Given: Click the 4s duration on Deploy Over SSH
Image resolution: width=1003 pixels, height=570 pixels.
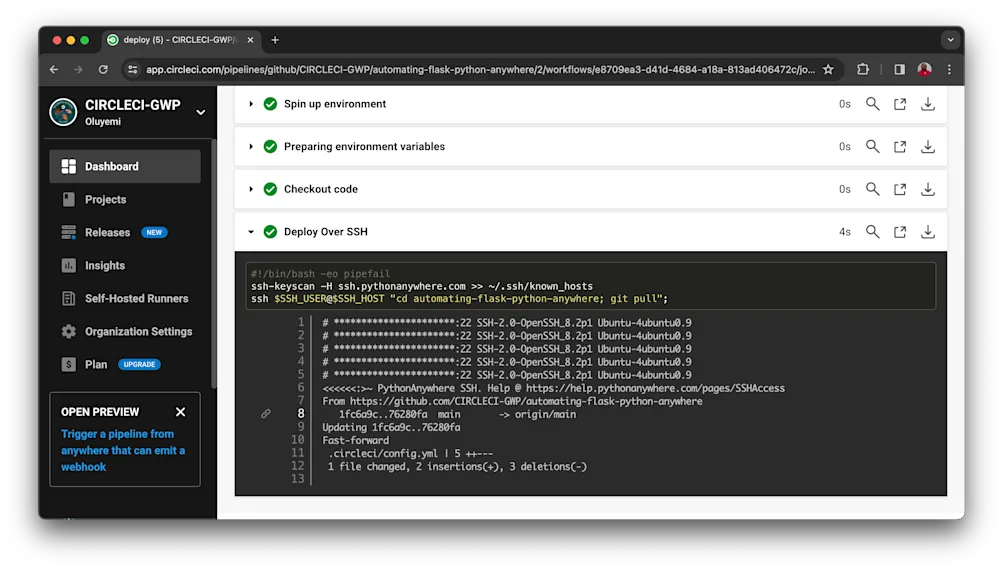Looking at the screenshot, I should (x=844, y=232).
